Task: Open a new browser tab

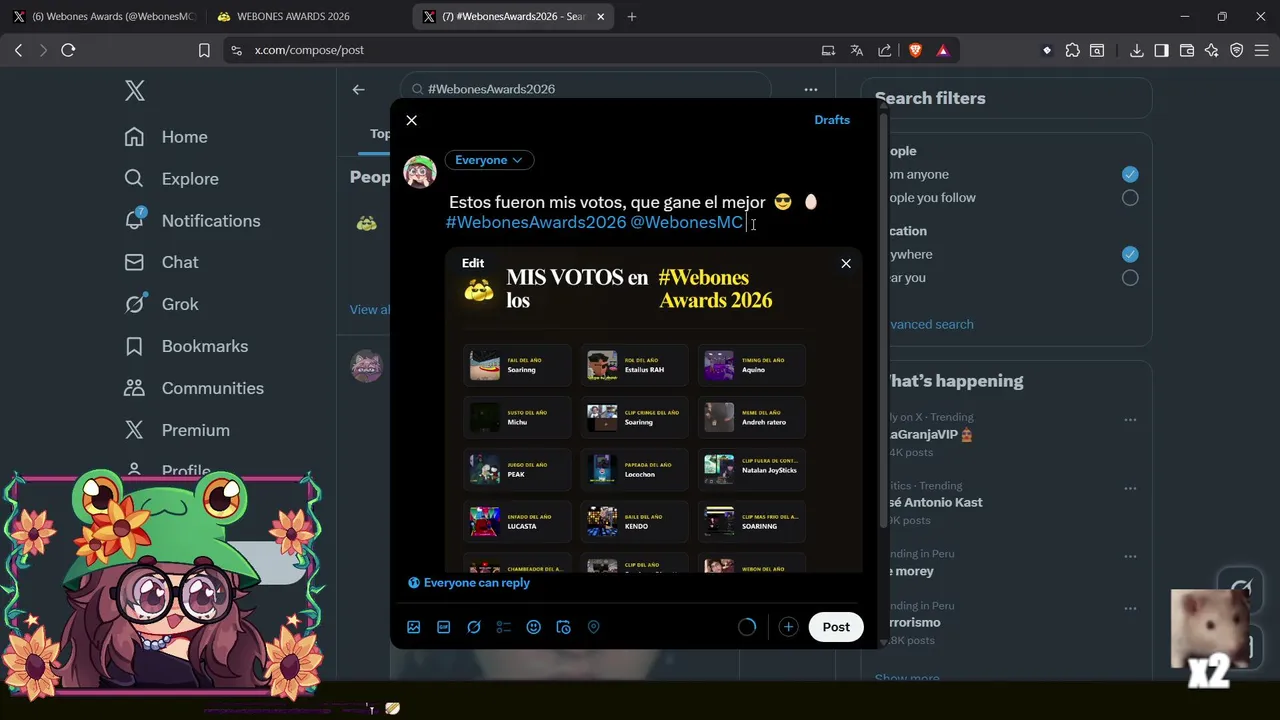Action: click(x=632, y=16)
